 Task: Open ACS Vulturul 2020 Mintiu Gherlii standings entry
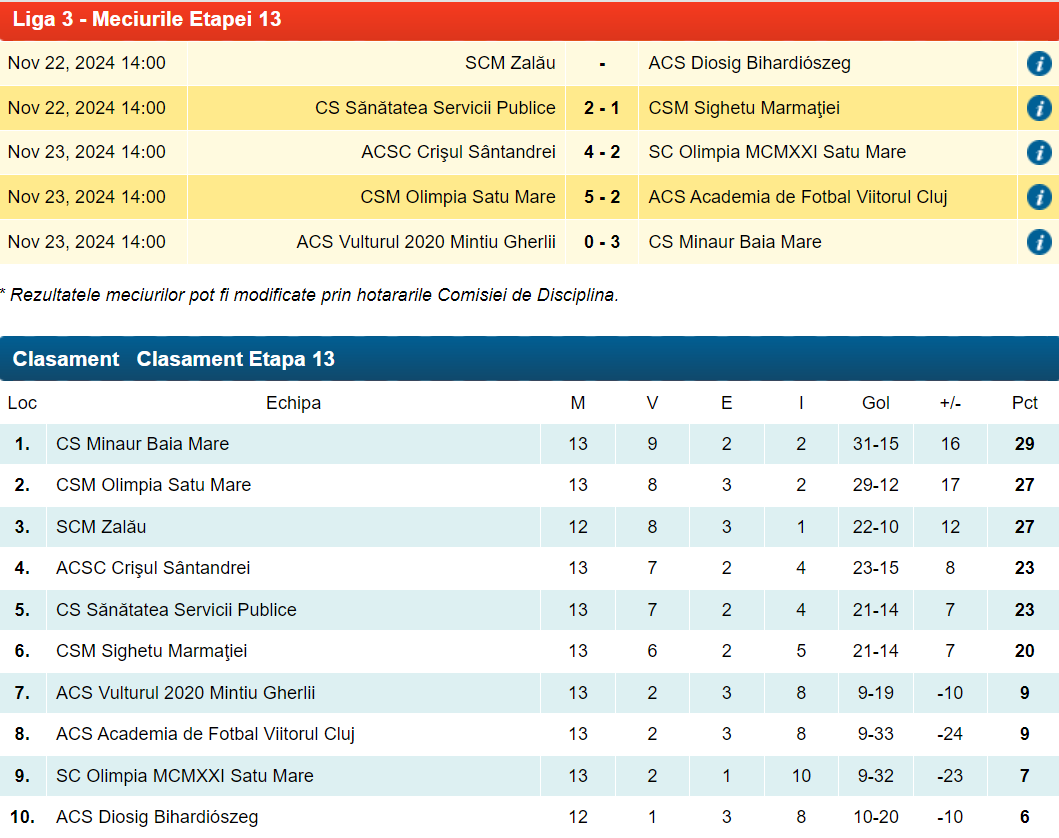(186, 693)
